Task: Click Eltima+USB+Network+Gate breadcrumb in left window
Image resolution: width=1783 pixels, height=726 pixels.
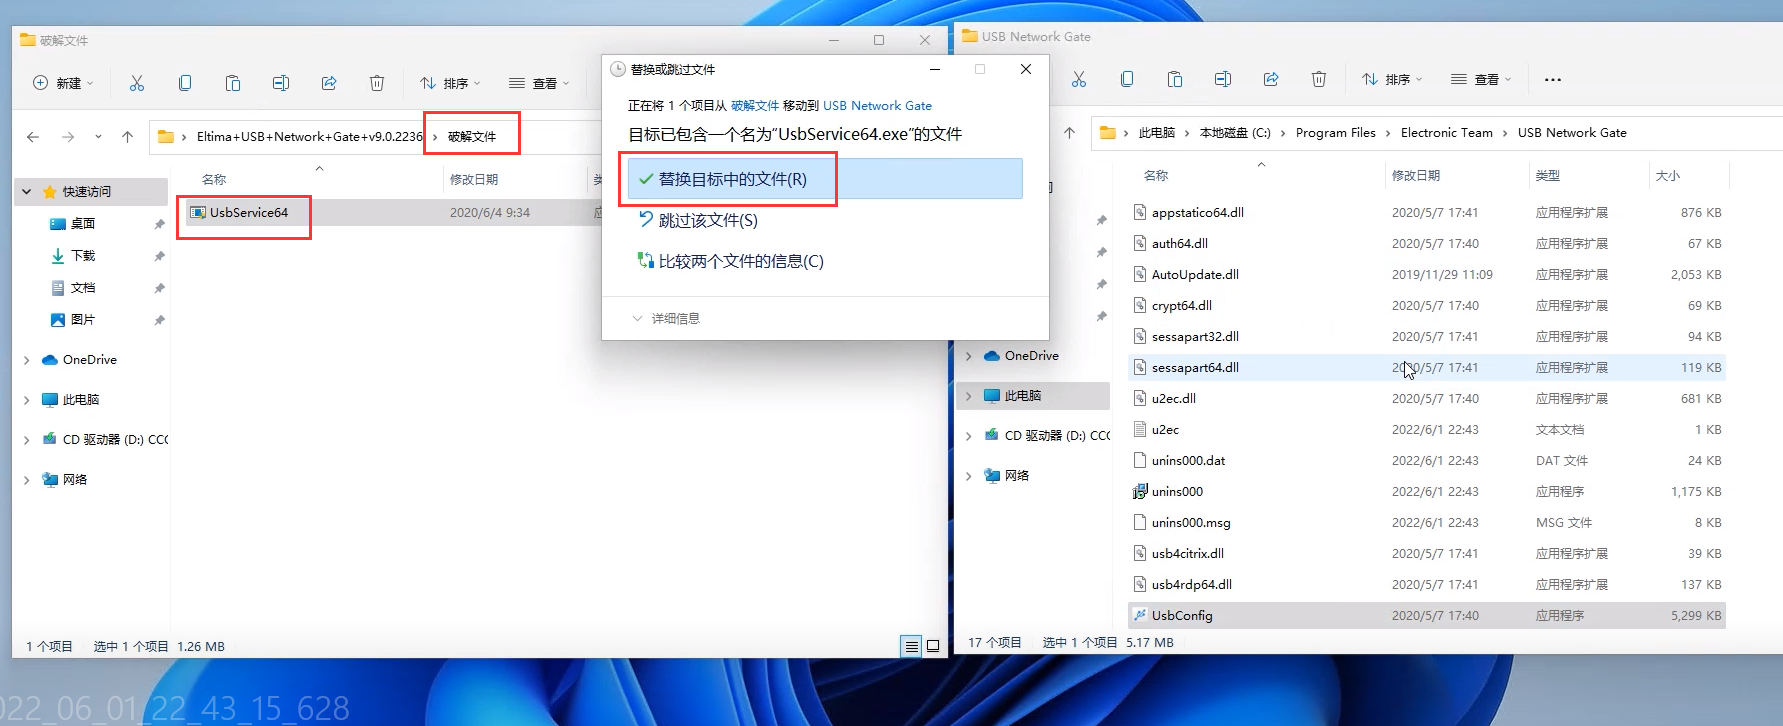Action: point(309,137)
